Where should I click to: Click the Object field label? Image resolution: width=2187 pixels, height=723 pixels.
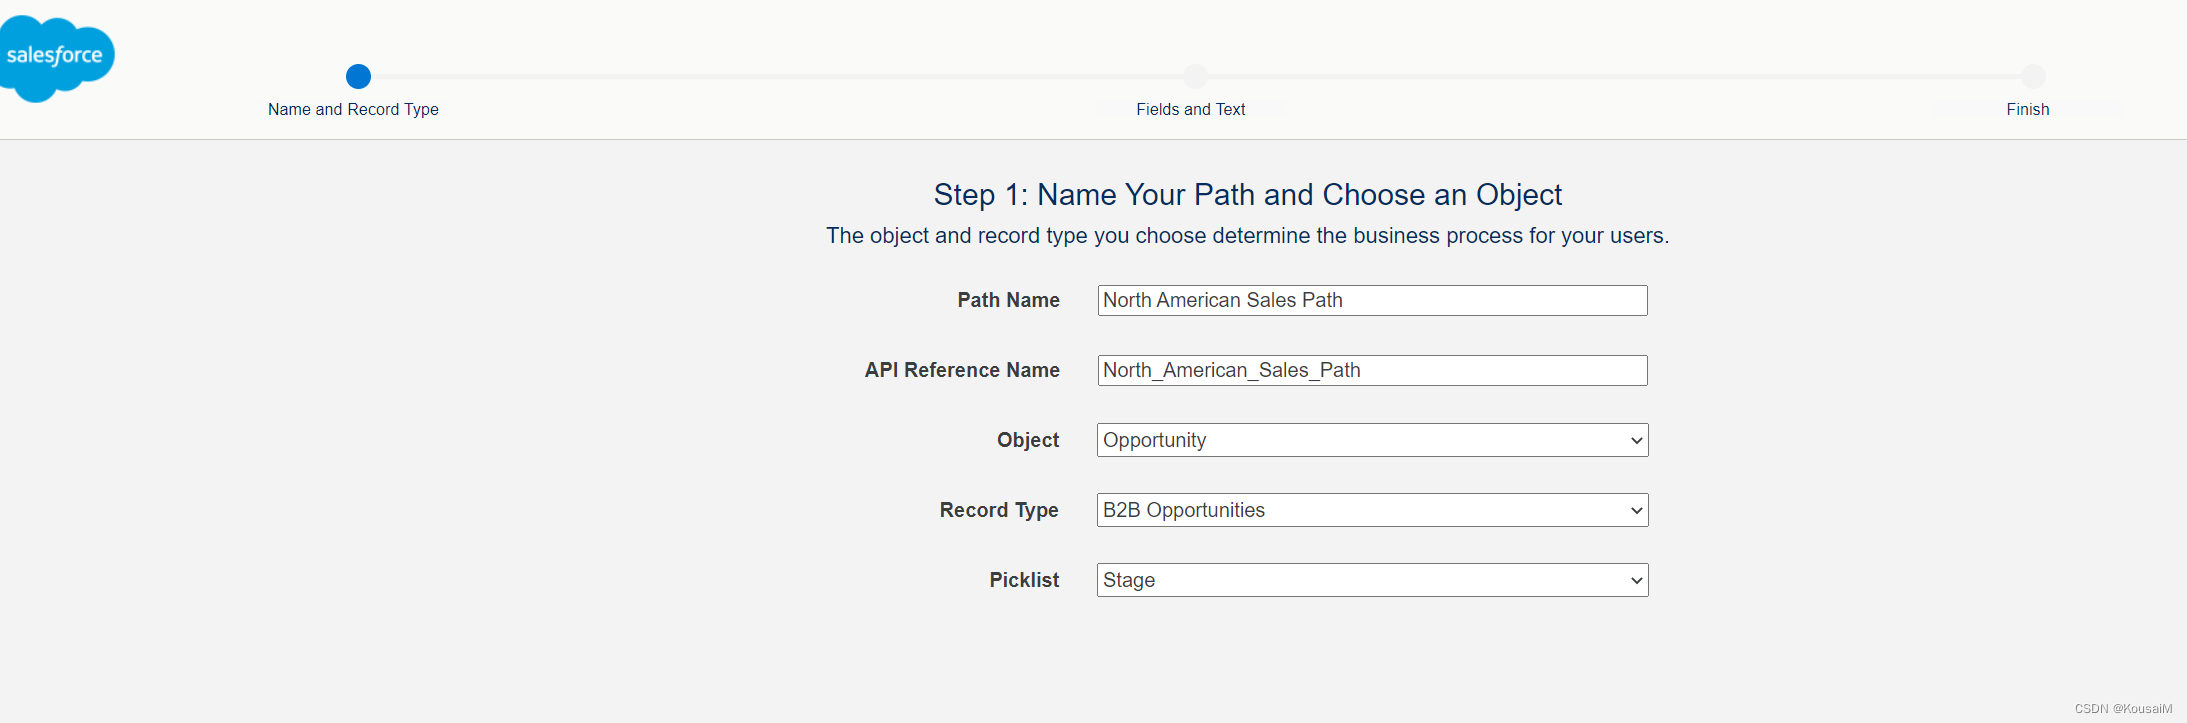[1028, 440]
